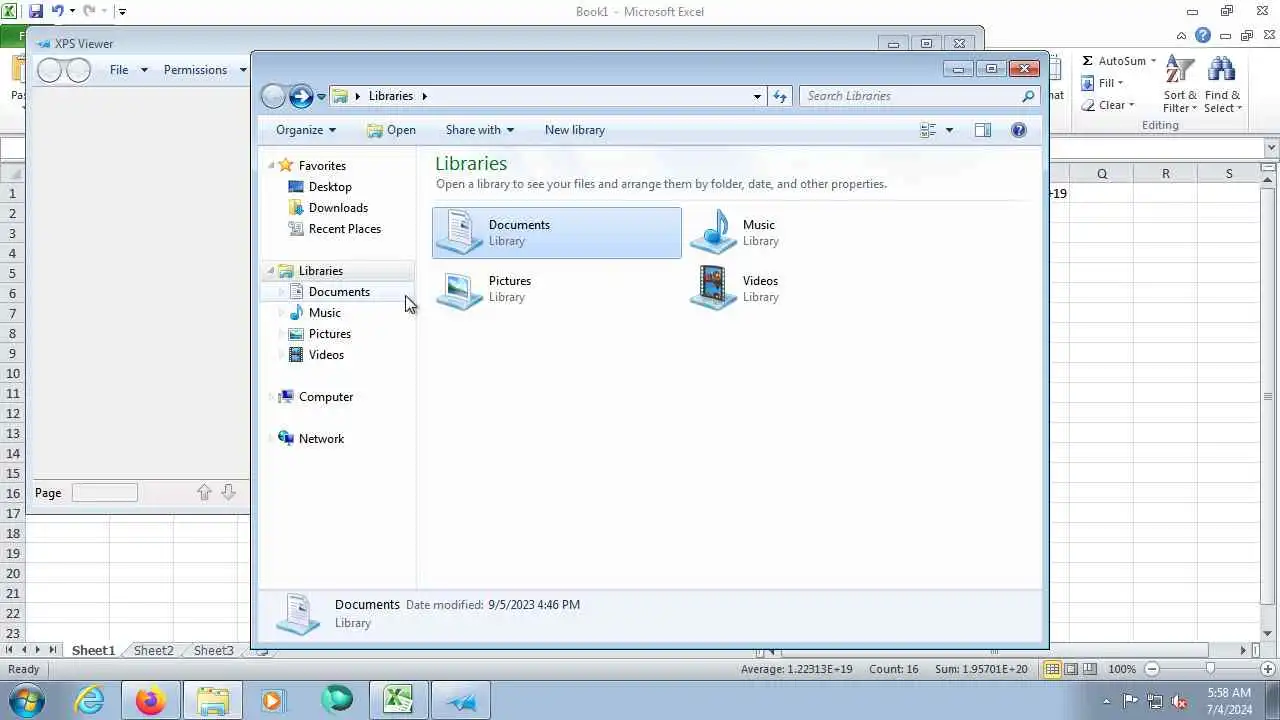Click the Excel zoom slider handle
This screenshot has height=720, width=1280.
pyautogui.click(x=1210, y=669)
